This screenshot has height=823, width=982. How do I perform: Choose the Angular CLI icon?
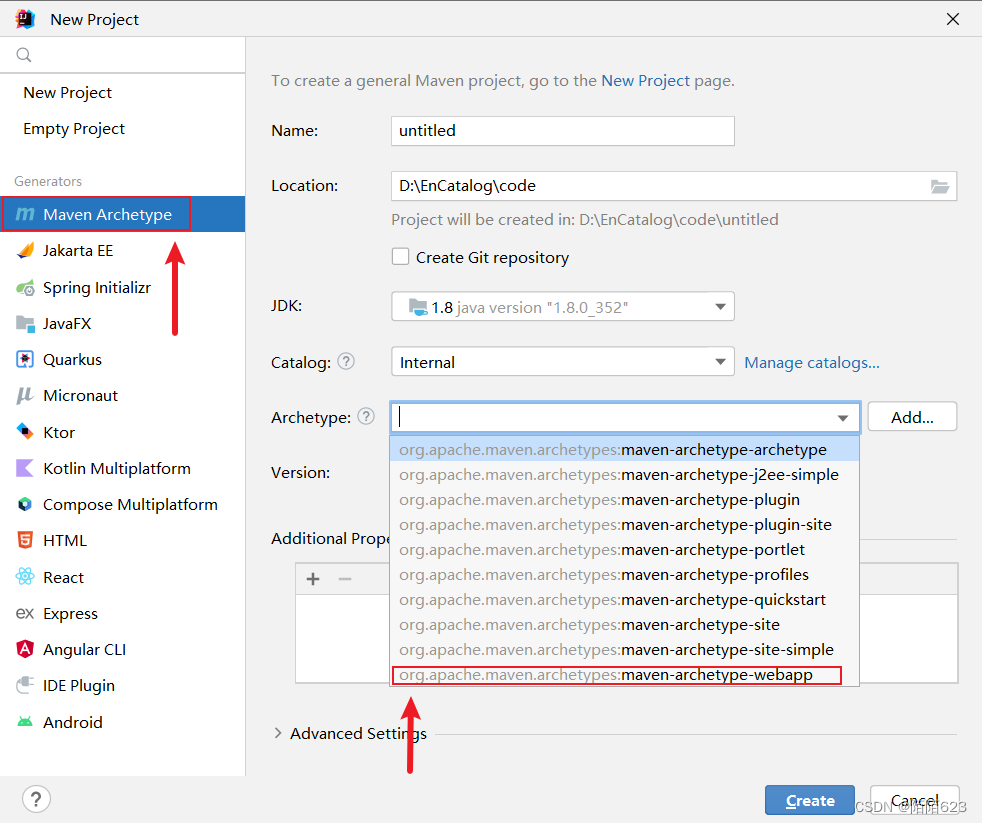pyautogui.click(x=25, y=649)
